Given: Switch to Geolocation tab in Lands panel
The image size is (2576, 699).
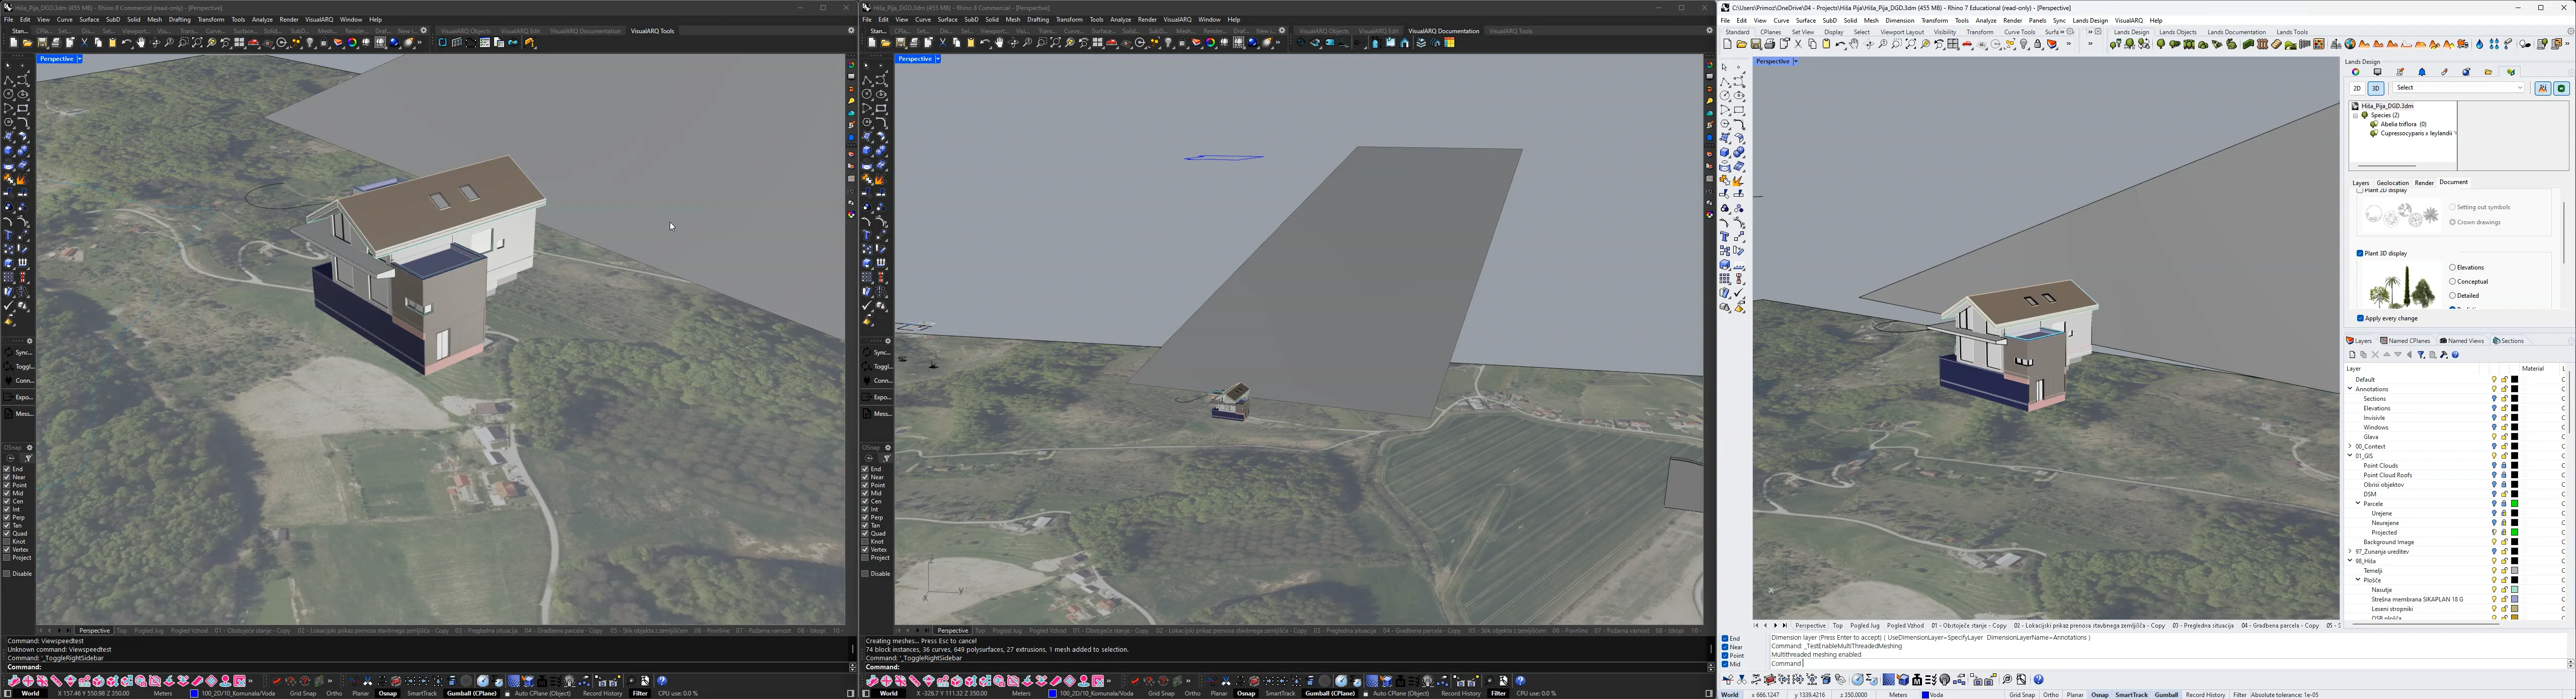Looking at the screenshot, I should point(2393,183).
